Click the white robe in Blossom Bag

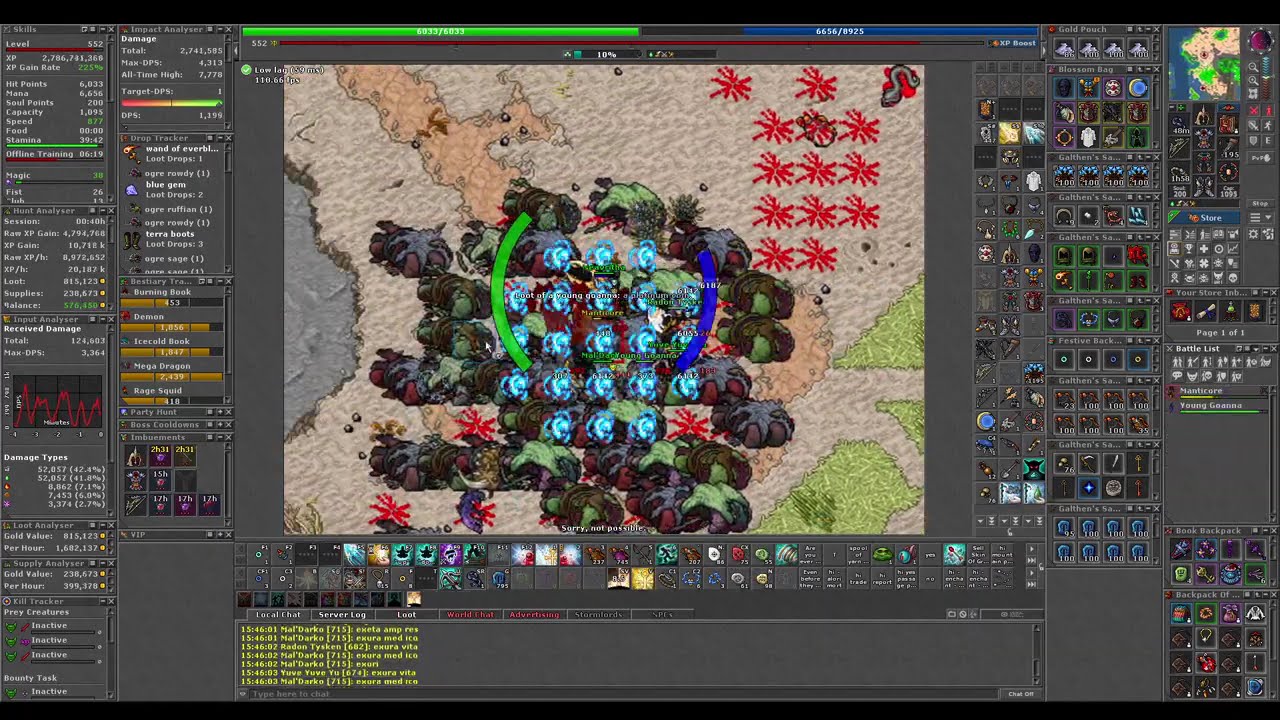1088,137
